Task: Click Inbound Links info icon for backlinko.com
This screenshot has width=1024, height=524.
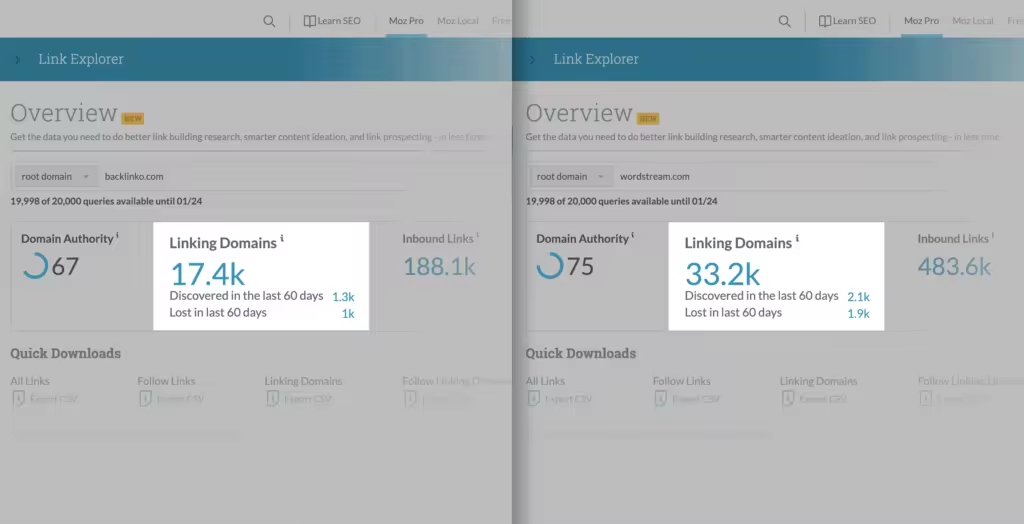Action: pos(477,235)
